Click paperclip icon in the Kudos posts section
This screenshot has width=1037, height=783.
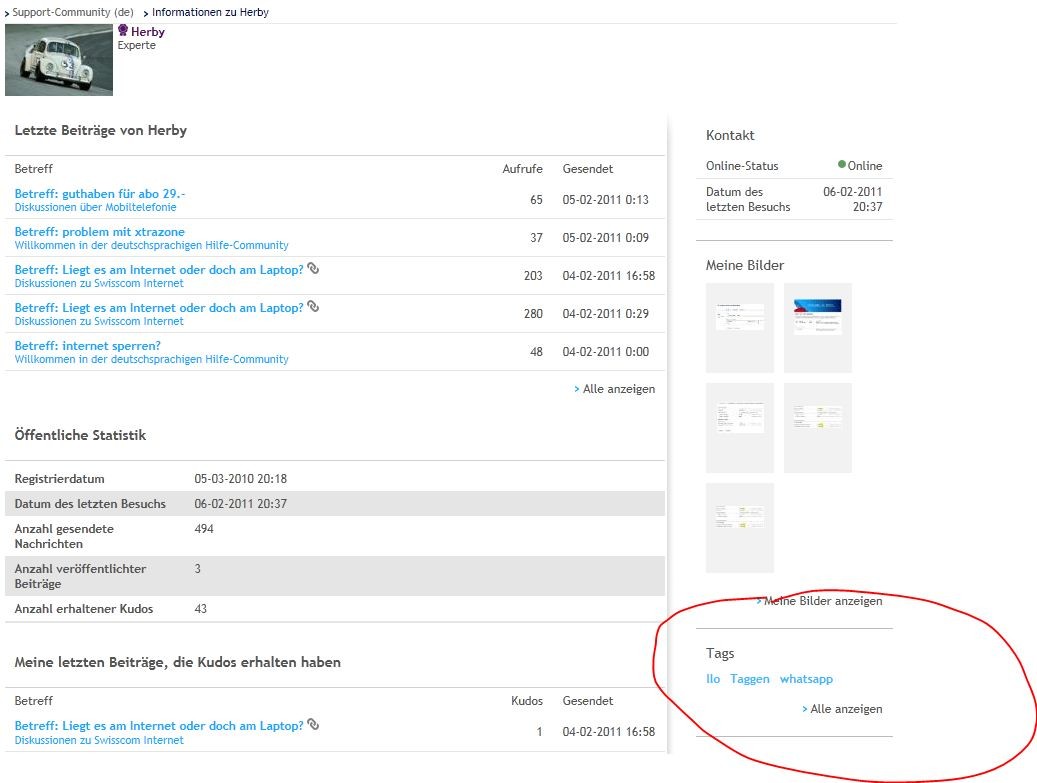313,725
